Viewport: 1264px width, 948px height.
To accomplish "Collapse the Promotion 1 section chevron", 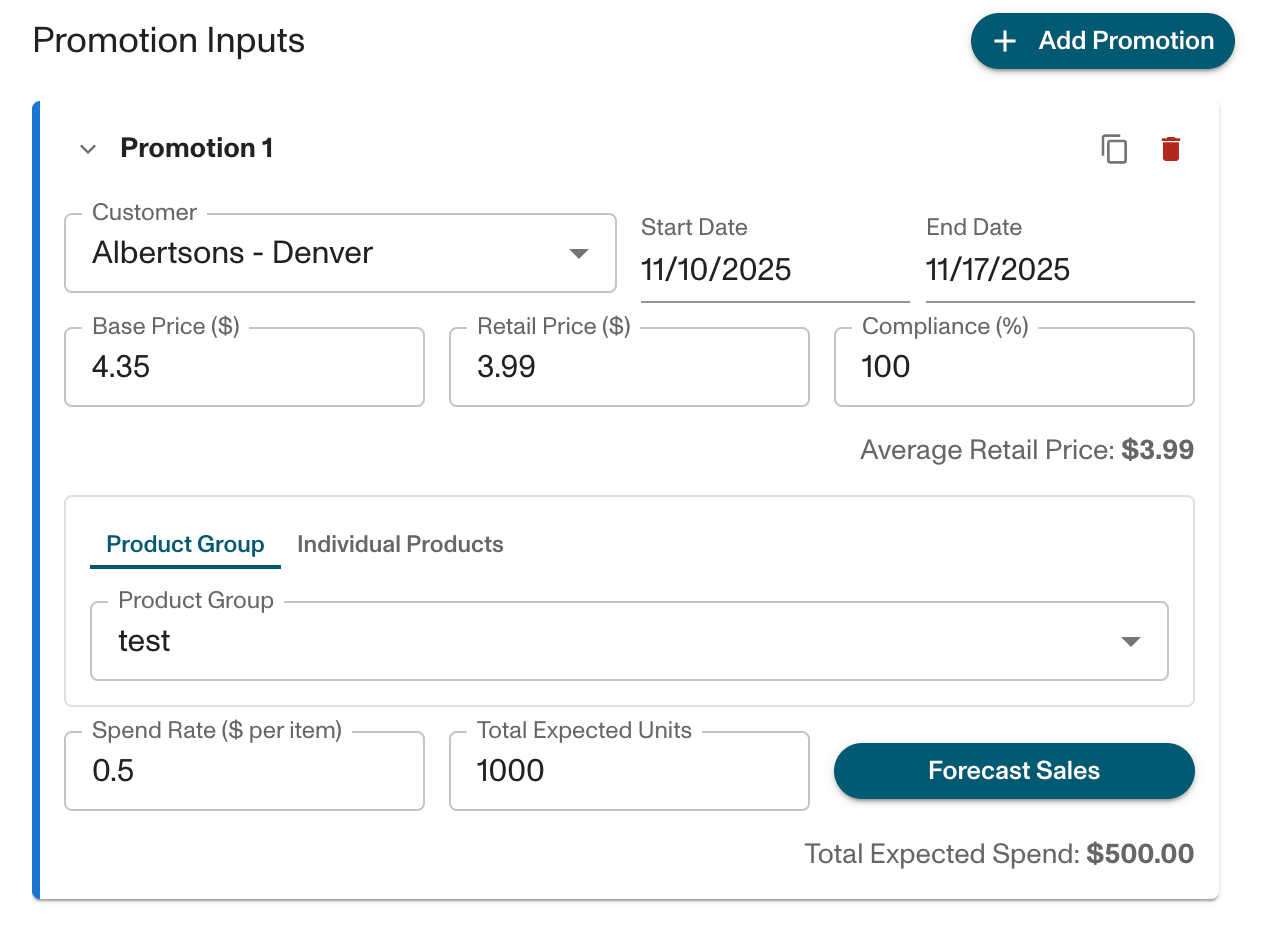I will coord(88,149).
